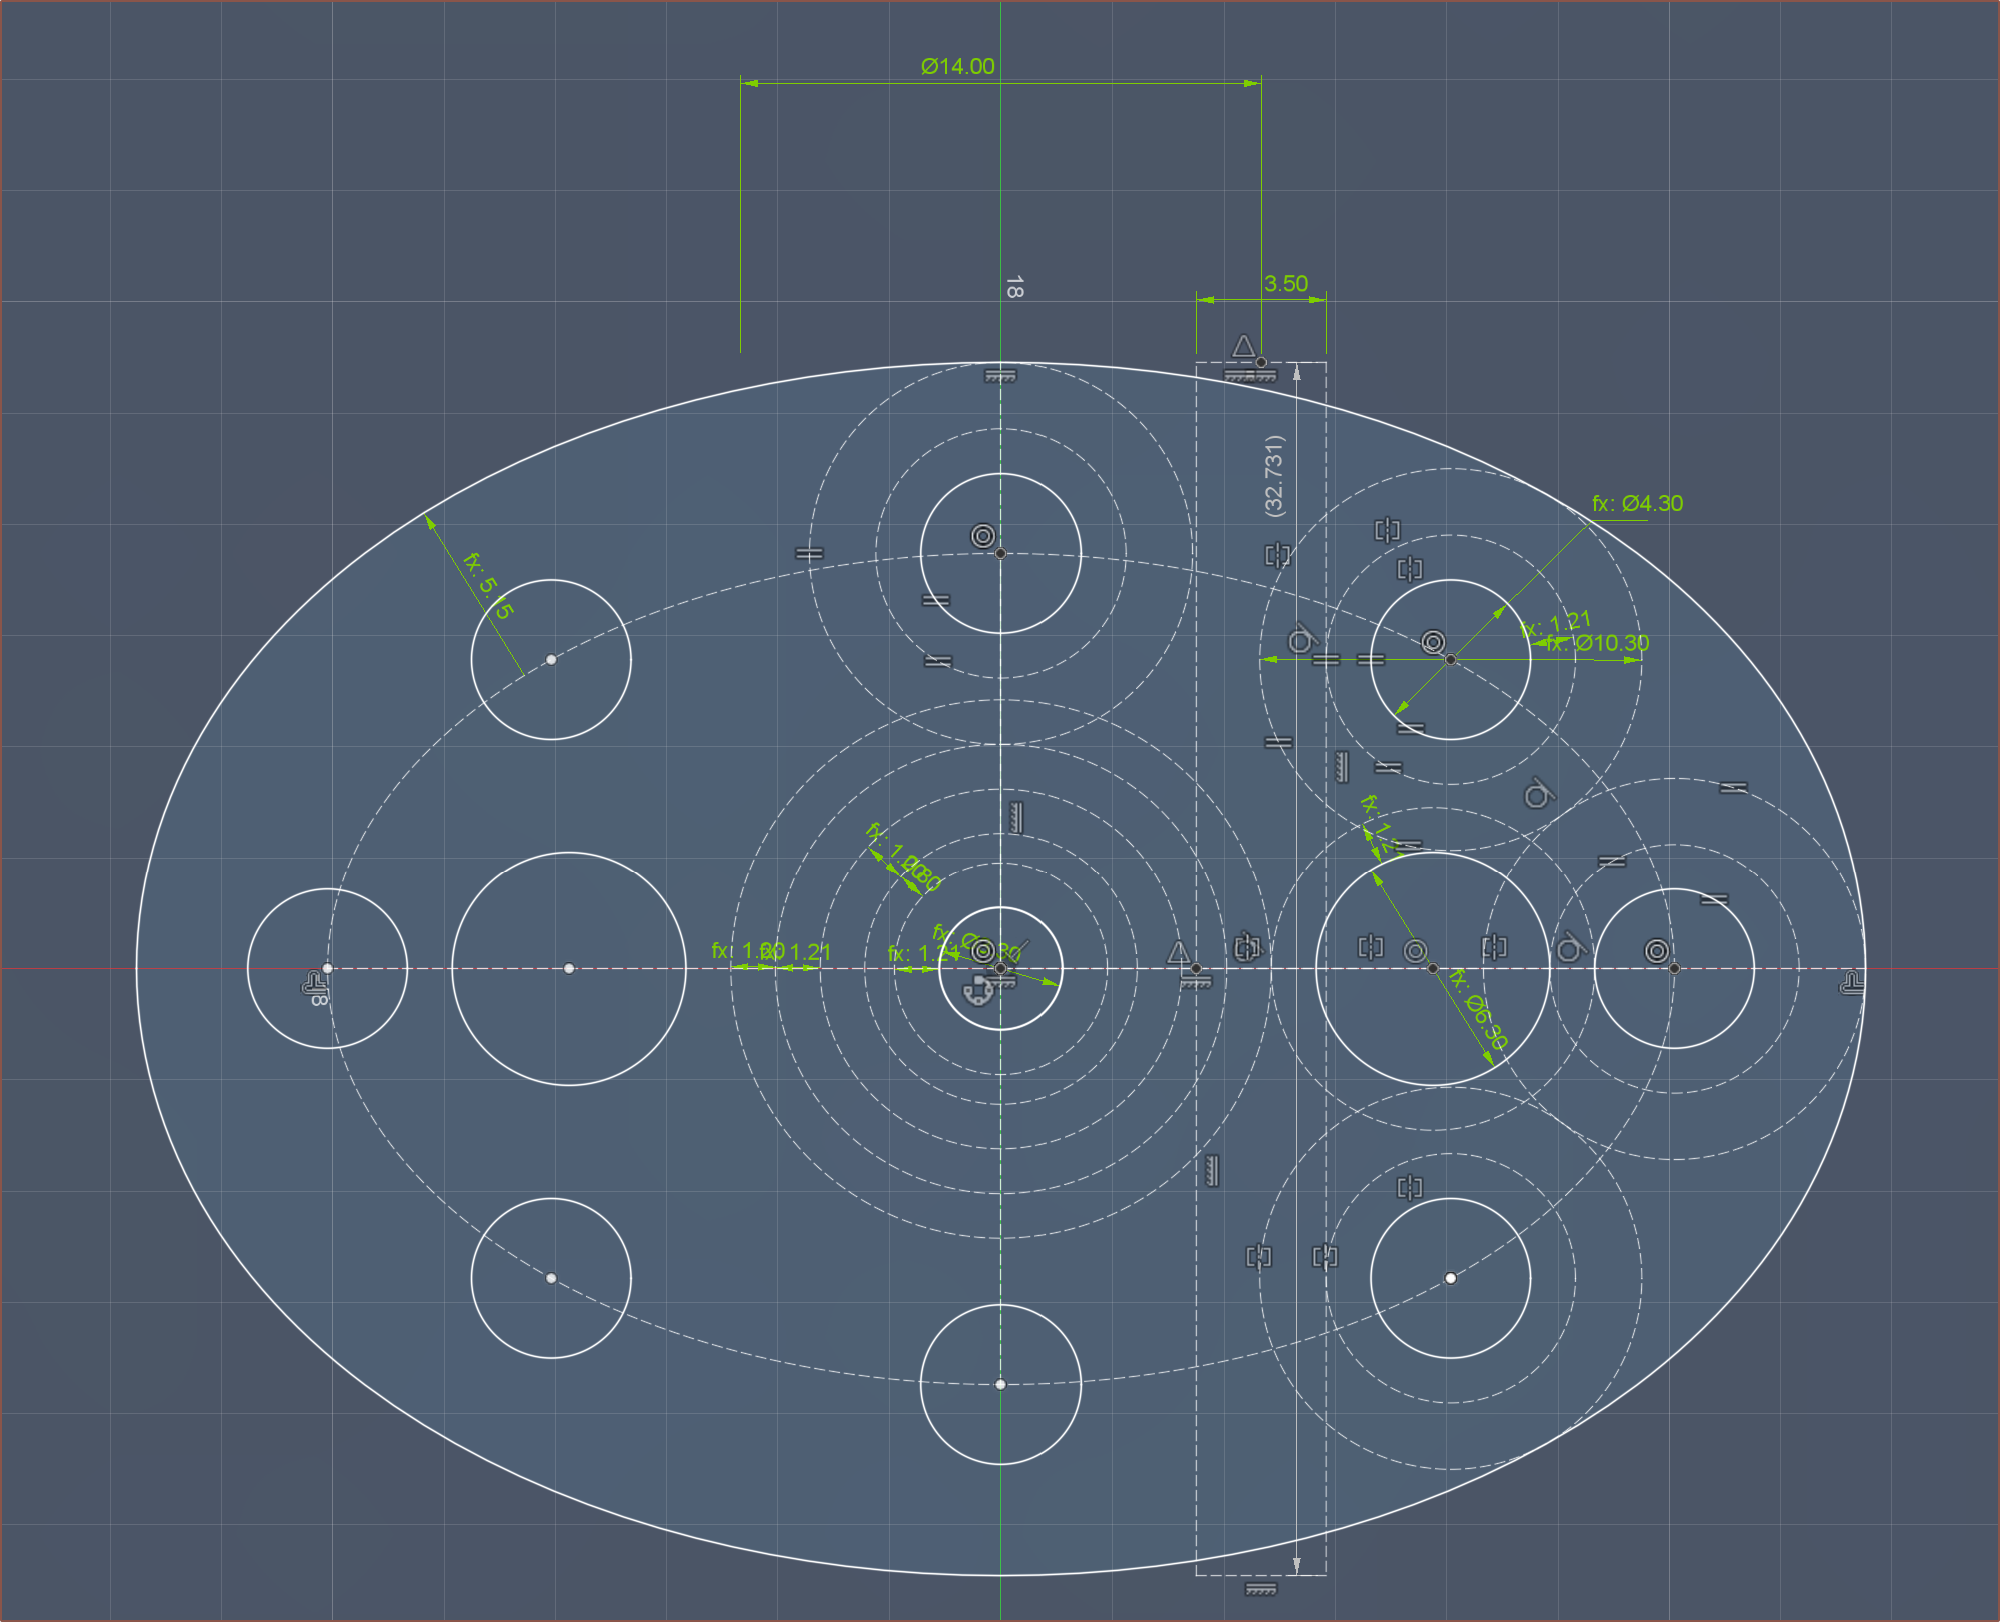Select the circular pattern icon near the origin

click(x=976, y=992)
